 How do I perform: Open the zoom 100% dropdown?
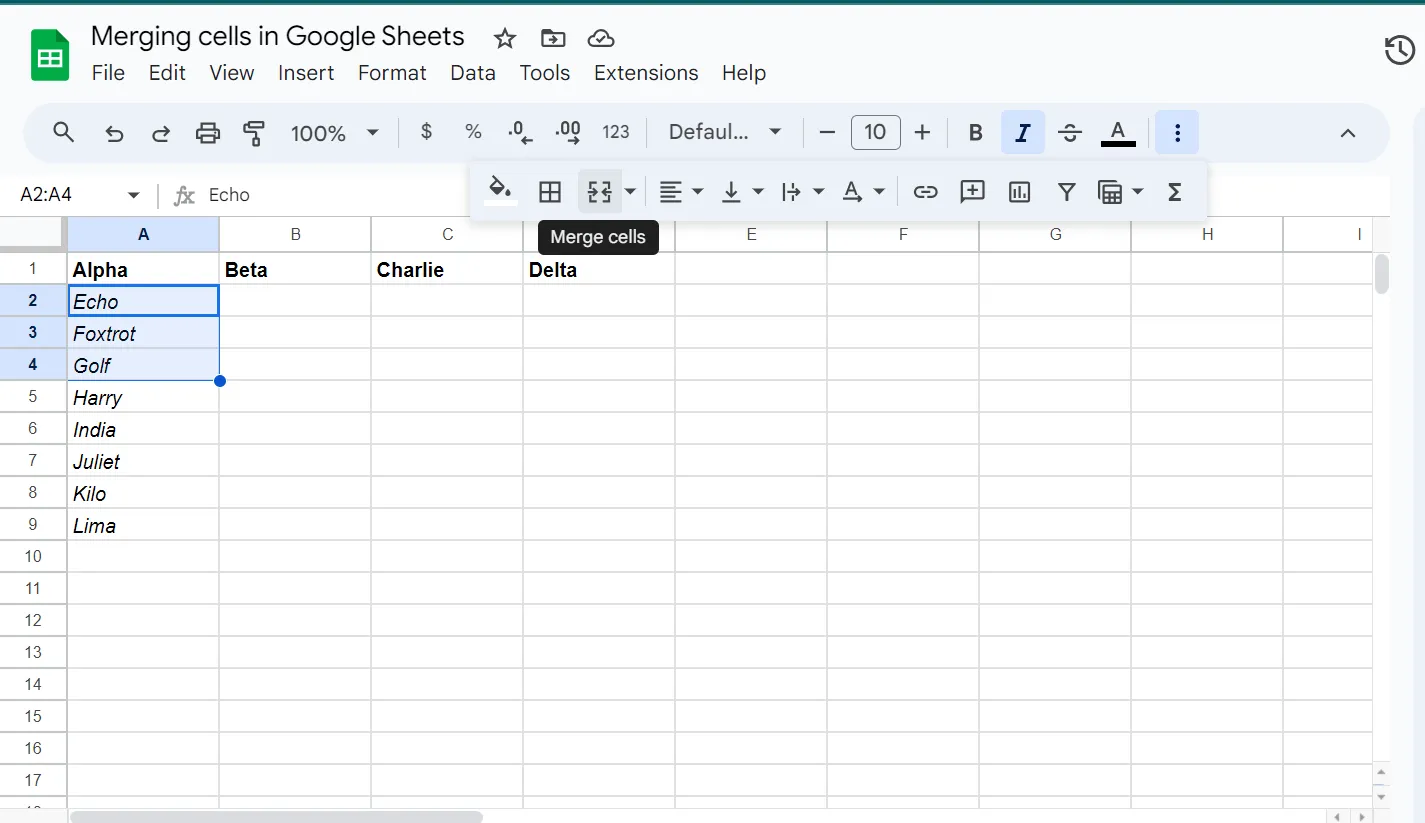(x=334, y=132)
